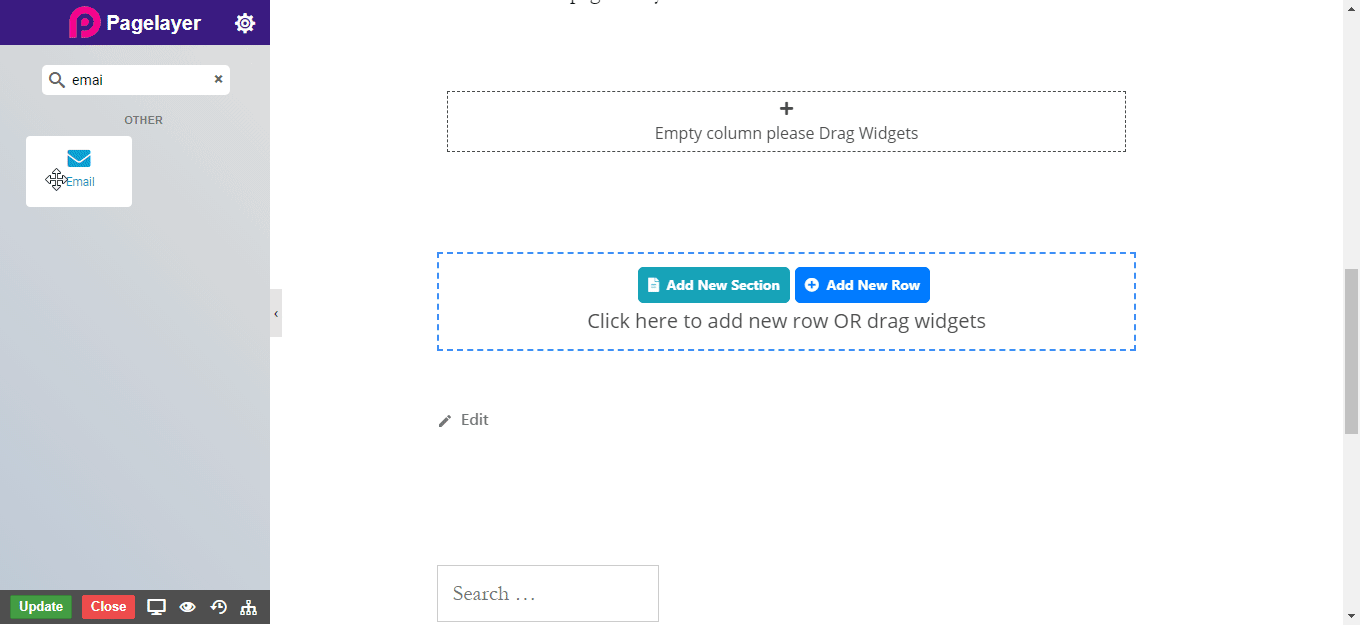Click the Update button
The image size is (1360, 625).
pos(40,606)
